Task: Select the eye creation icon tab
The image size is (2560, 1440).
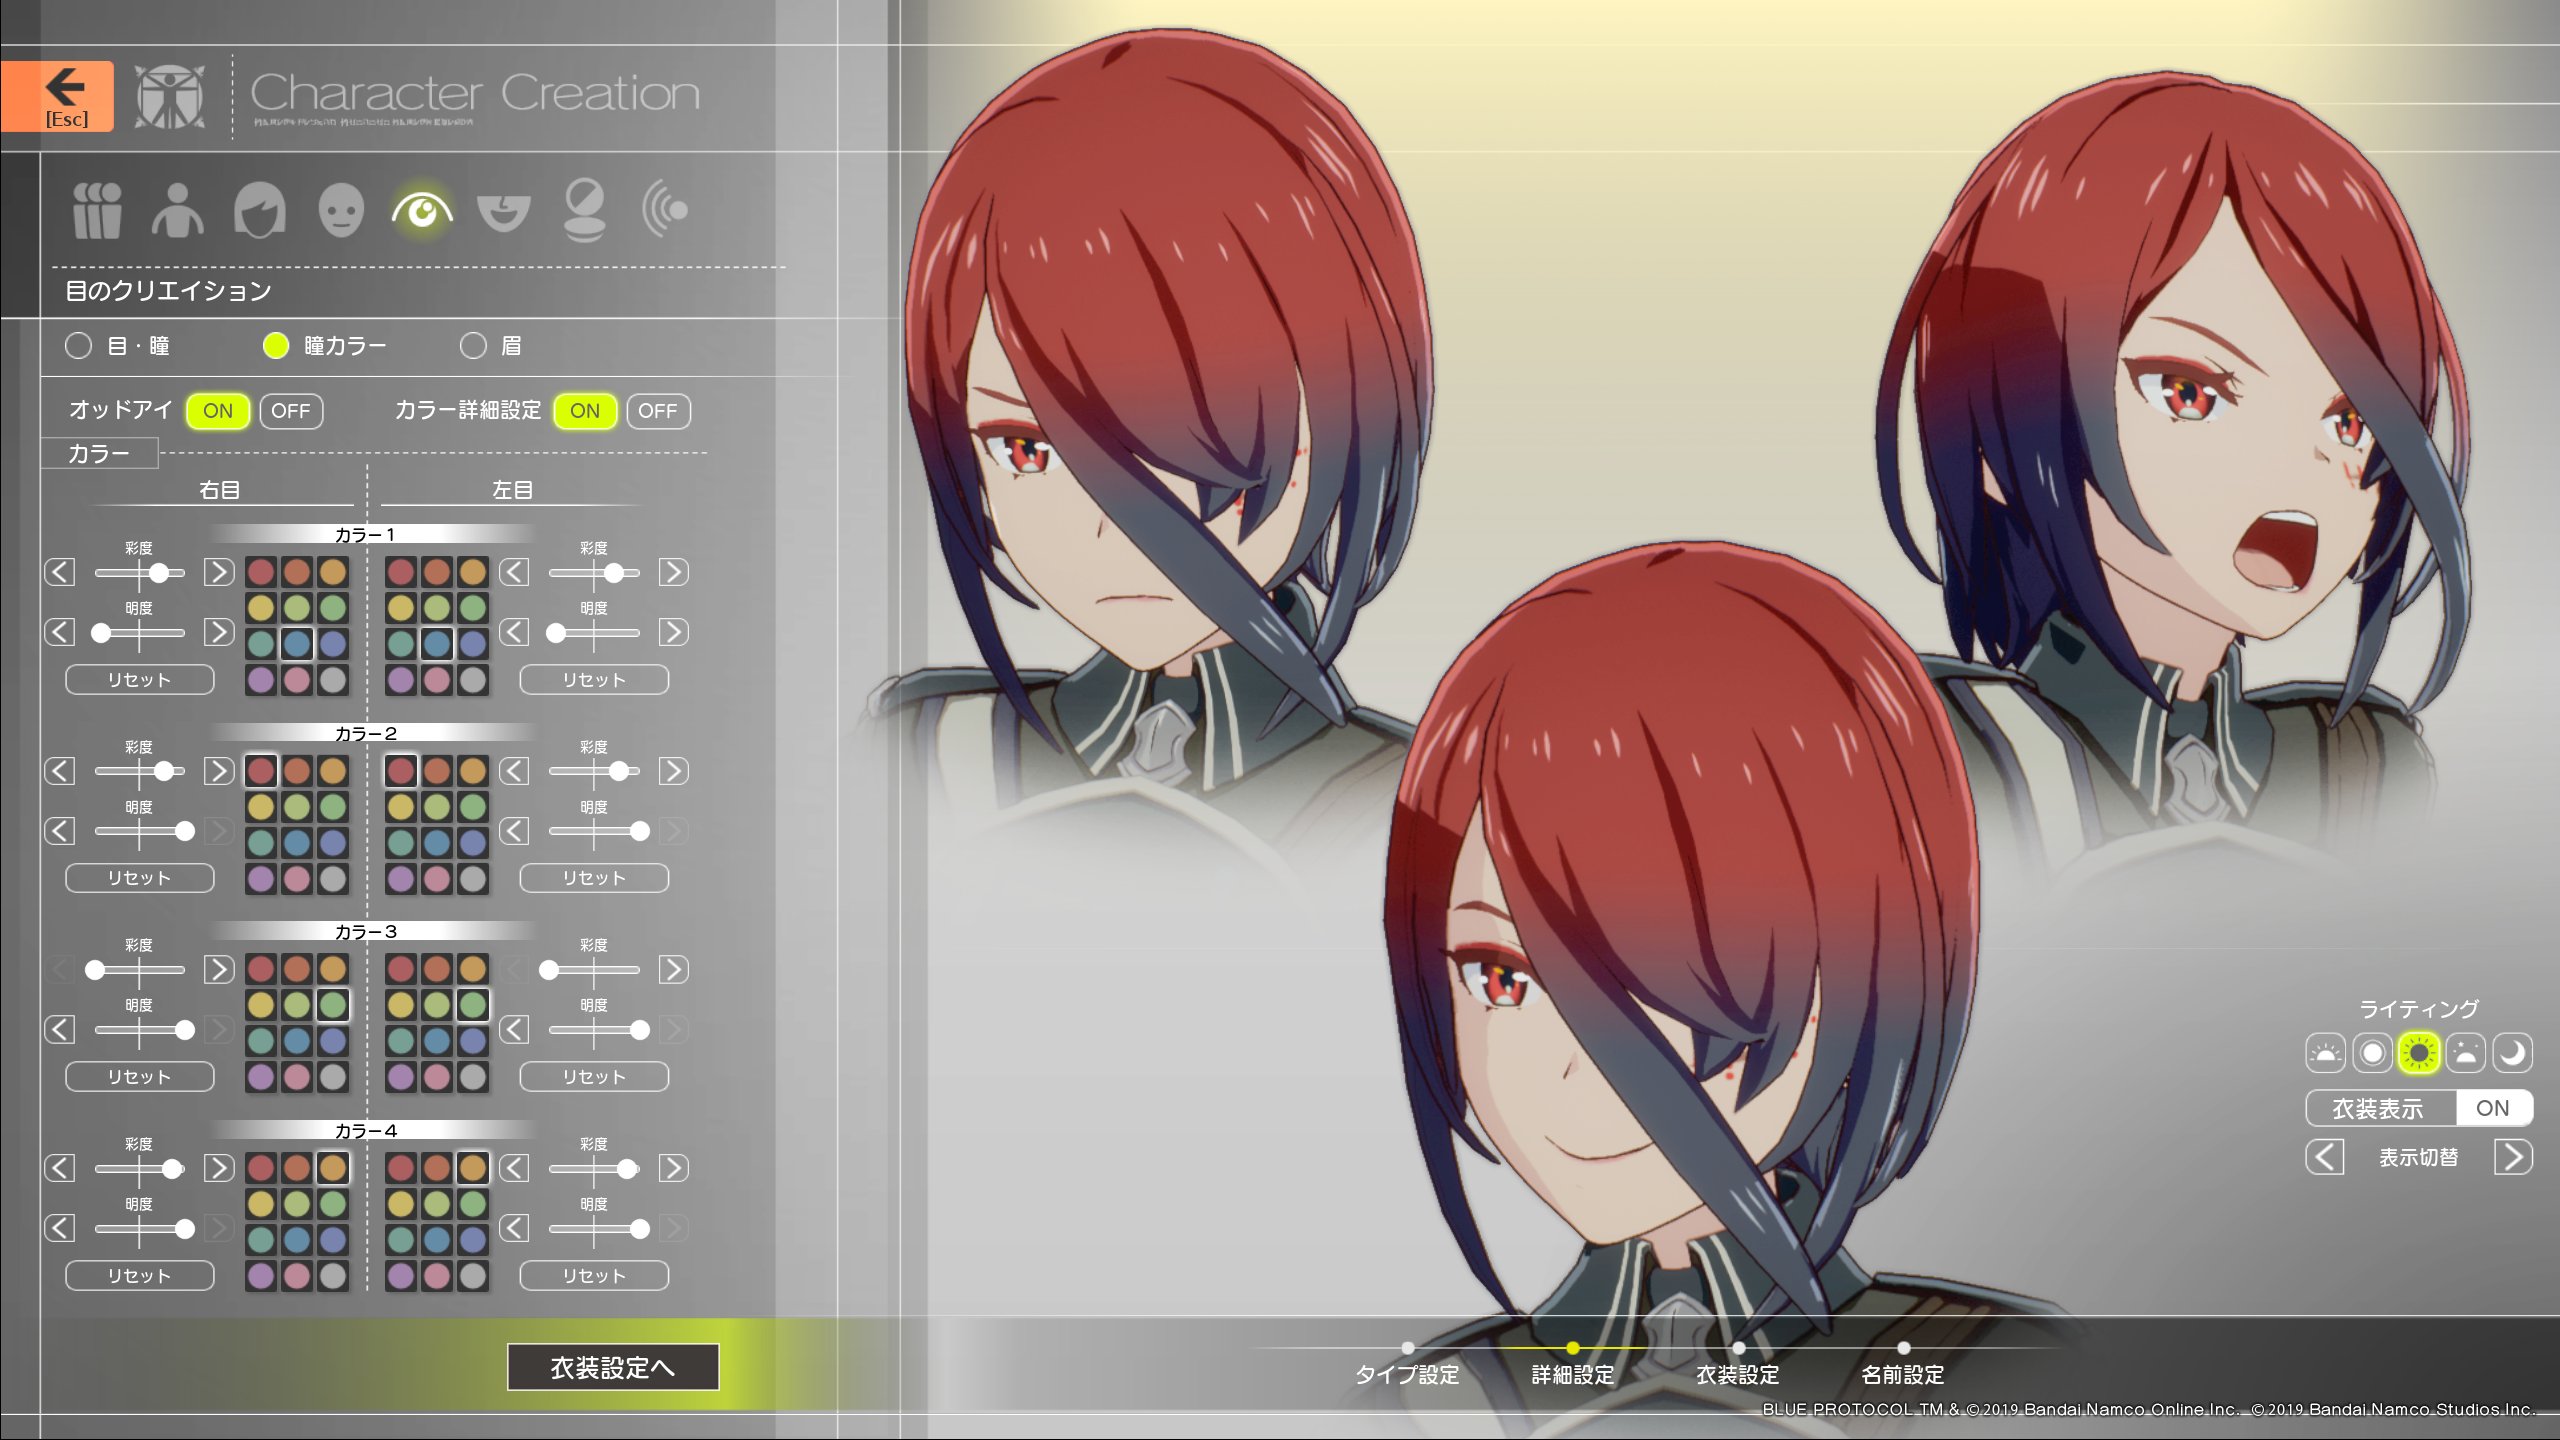Action: pos(422,210)
